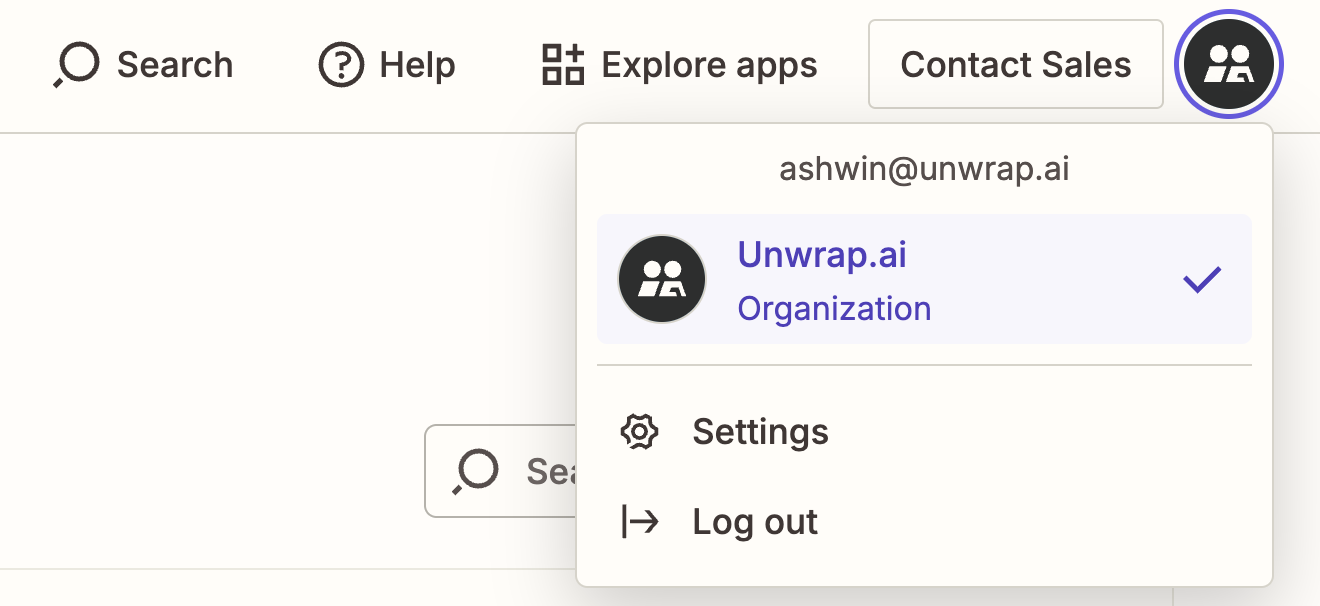The height and width of the screenshot is (606, 1320).
Task: Open the account dropdown via the avatar button
Action: (1229, 63)
